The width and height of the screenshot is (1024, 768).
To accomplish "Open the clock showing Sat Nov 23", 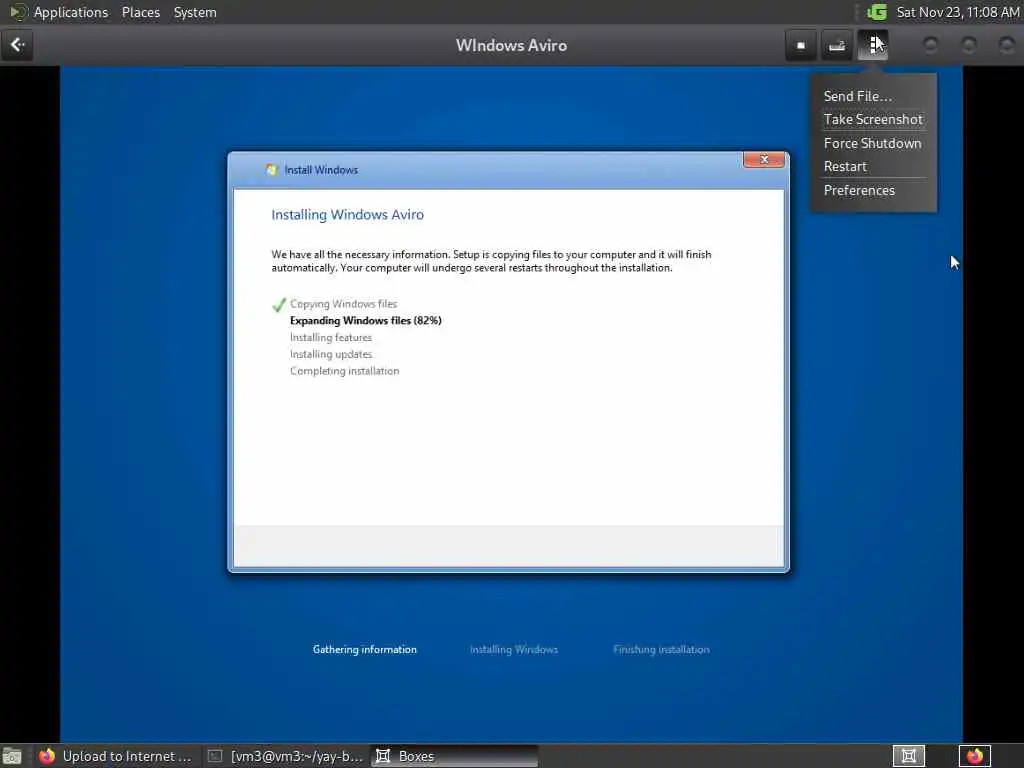I will pyautogui.click(x=957, y=12).
